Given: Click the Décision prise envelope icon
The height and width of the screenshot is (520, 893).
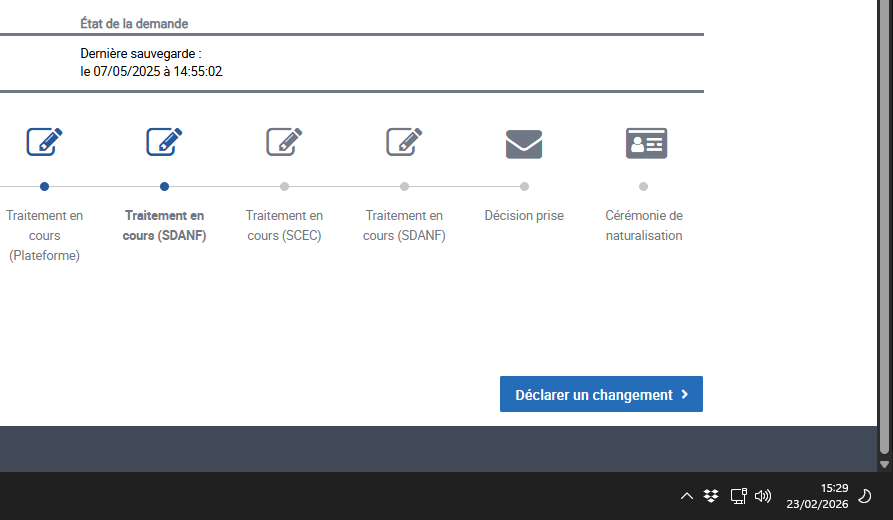Looking at the screenshot, I should [x=524, y=144].
